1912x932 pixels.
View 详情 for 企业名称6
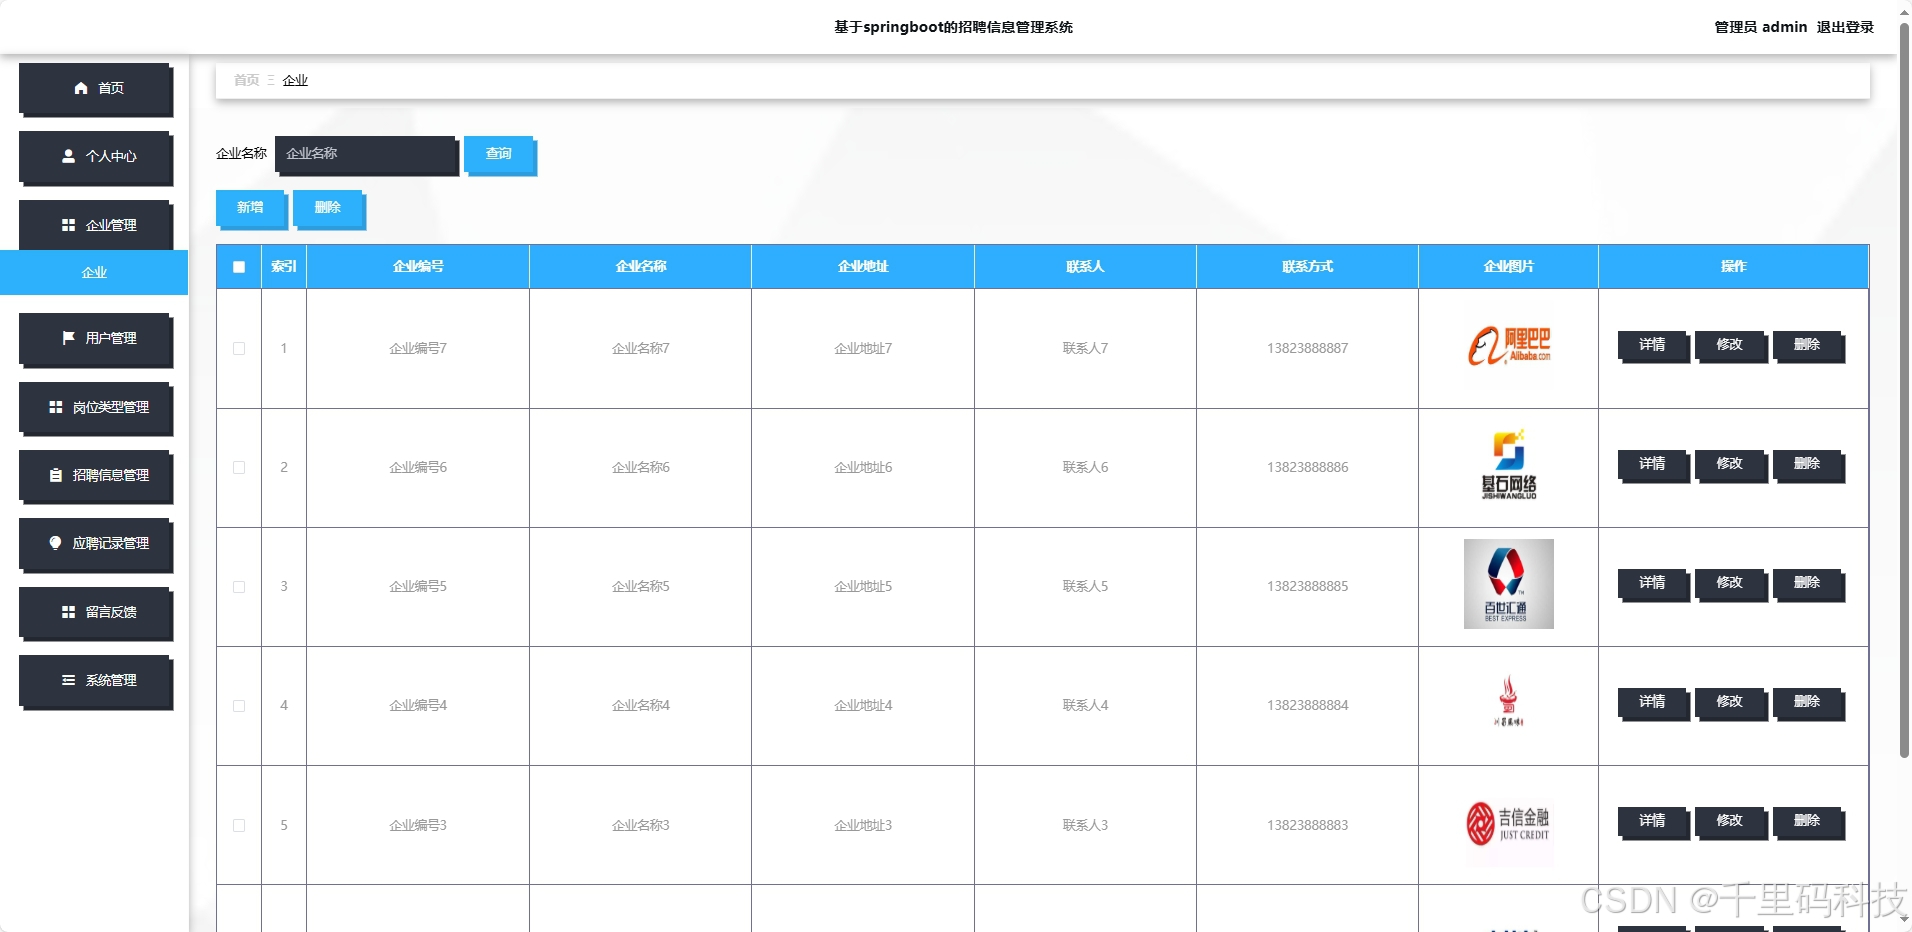pyautogui.click(x=1653, y=465)
